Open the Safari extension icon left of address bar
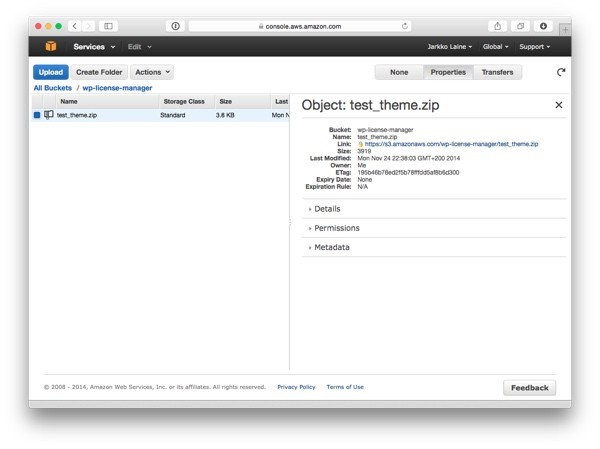Screen dimensions: 600x449 (x=175, y=26)
